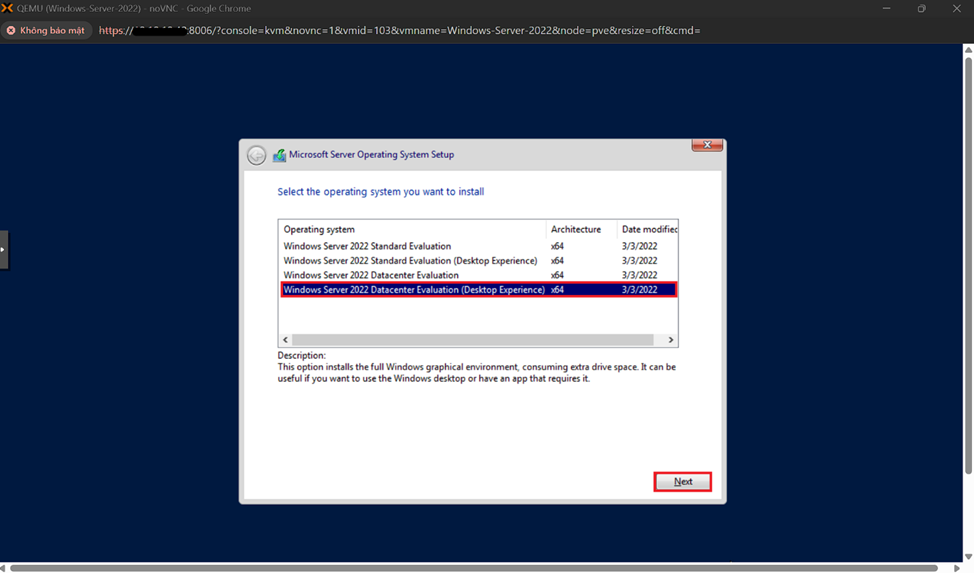Image resolution: width=974 pixels, height=573 pixels.
Task: Expand the noVNC control panel handle
Action: (4, 249)
